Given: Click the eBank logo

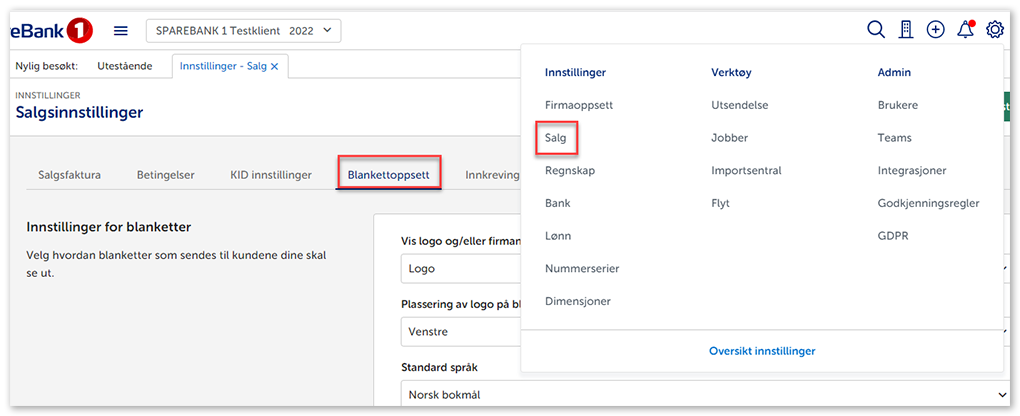Looking at the screenshot, I should click(52, 31).
